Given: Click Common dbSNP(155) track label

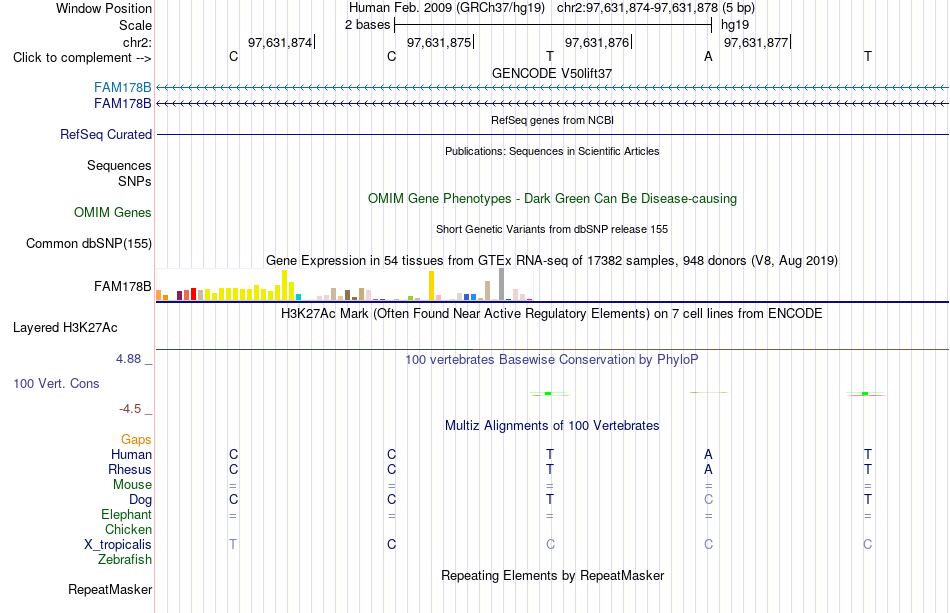Looking at the screenshot, I should (x=89, y=244).
